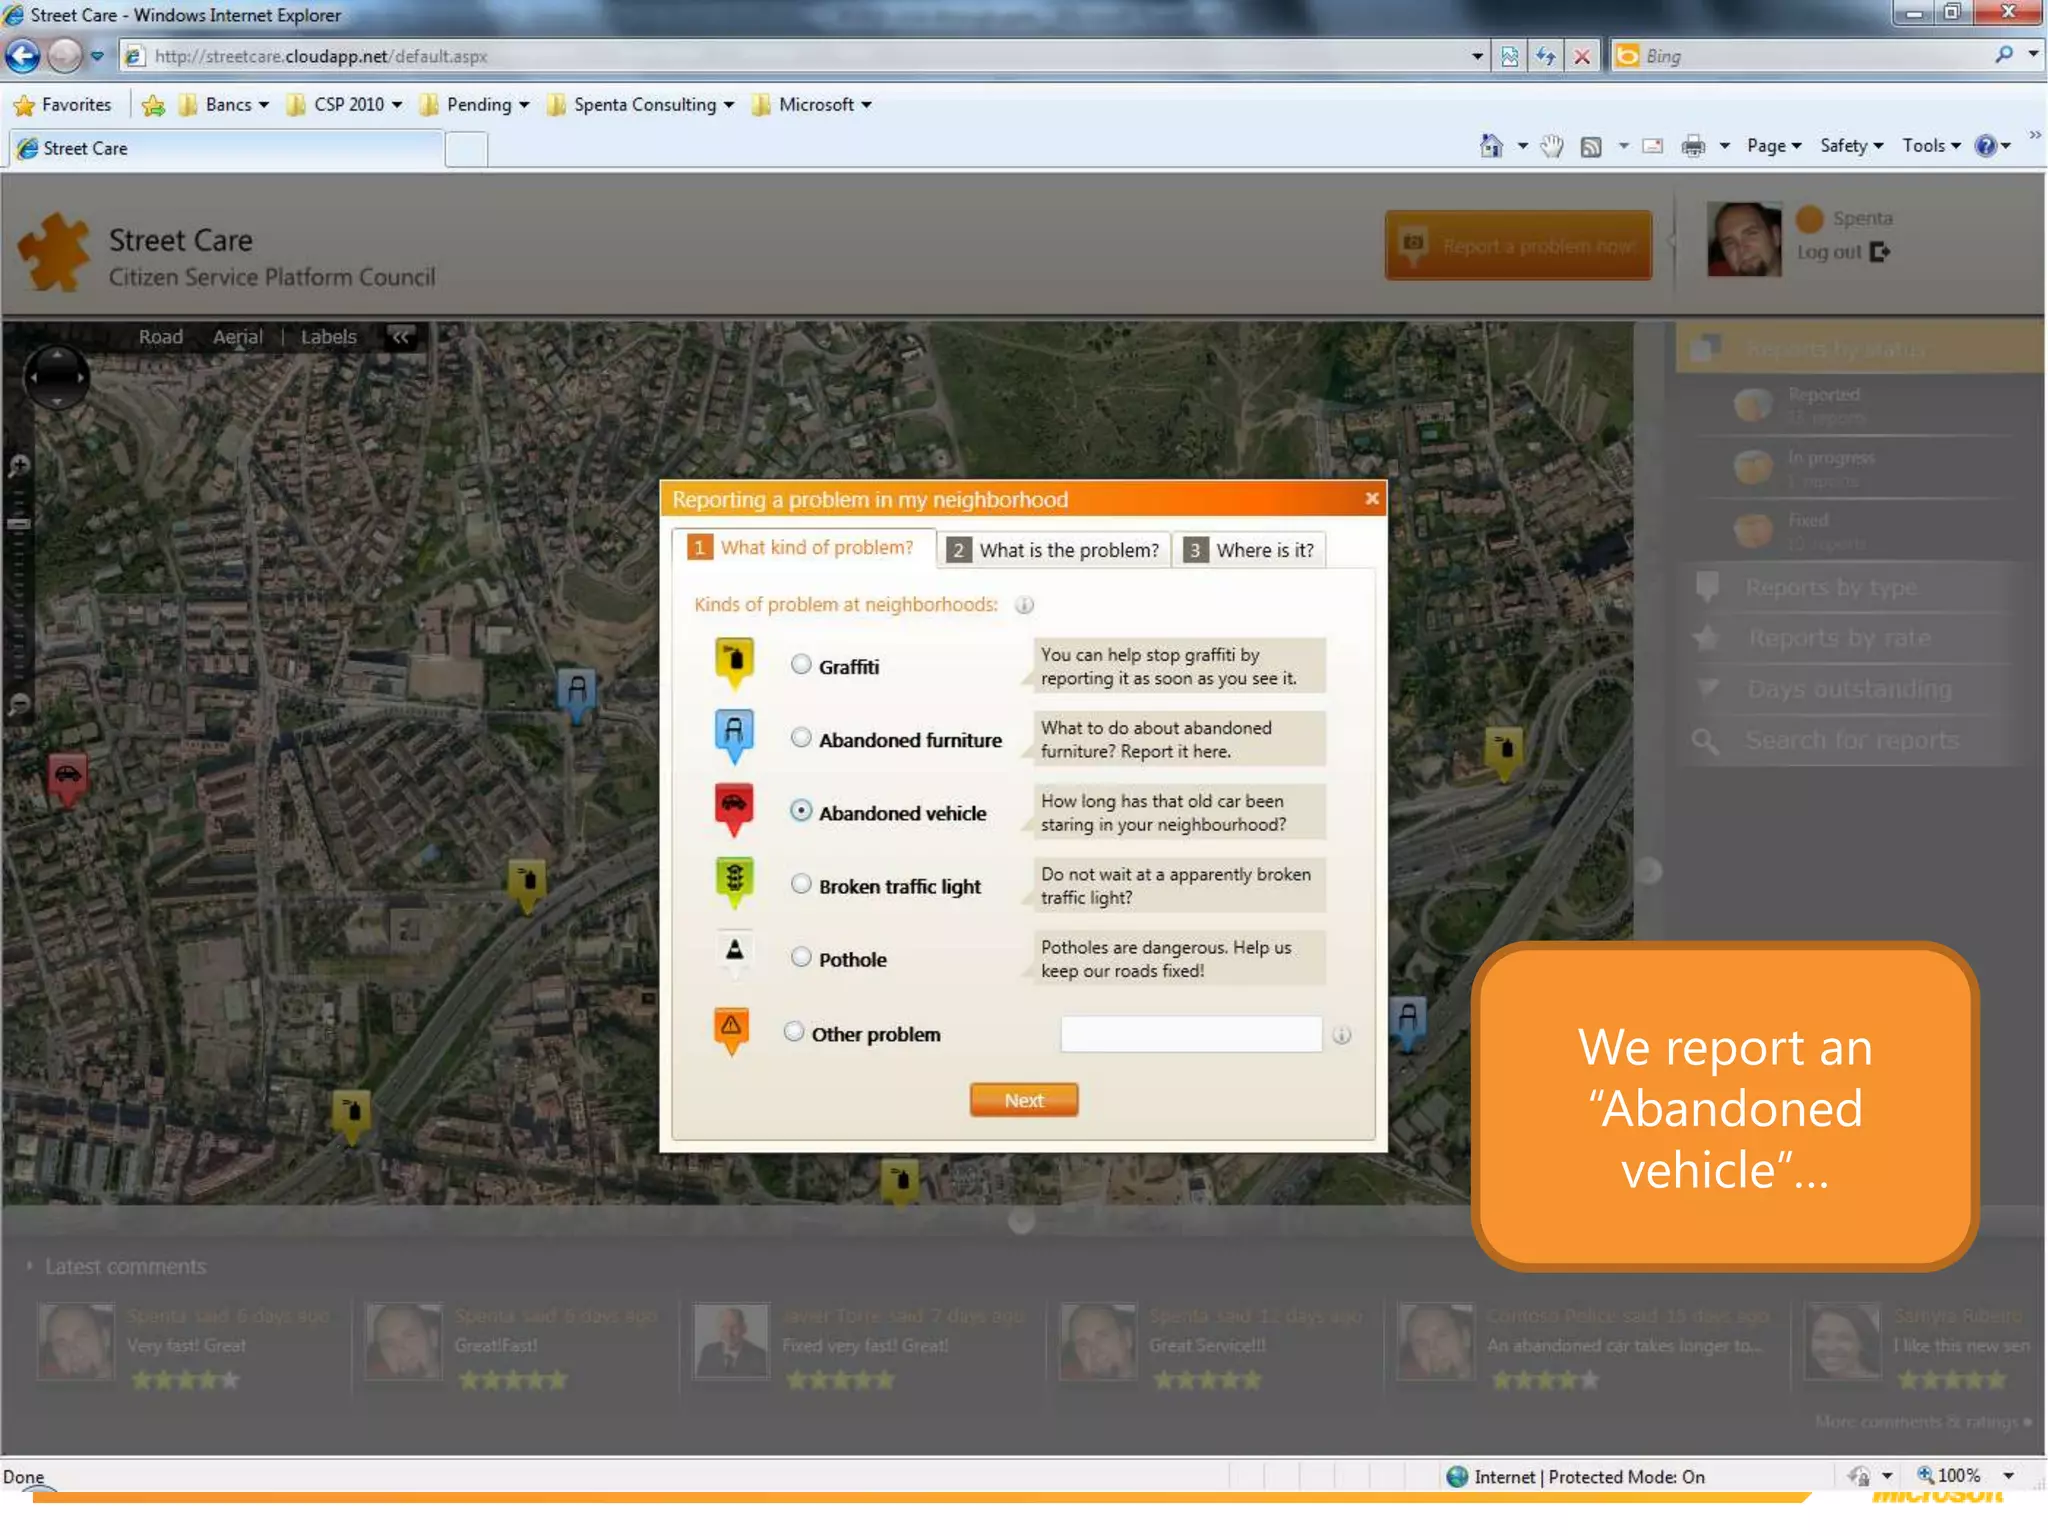Click the Compatibility View icon in address bar
The image size is (2048, 1536).
coord(1510,56)
